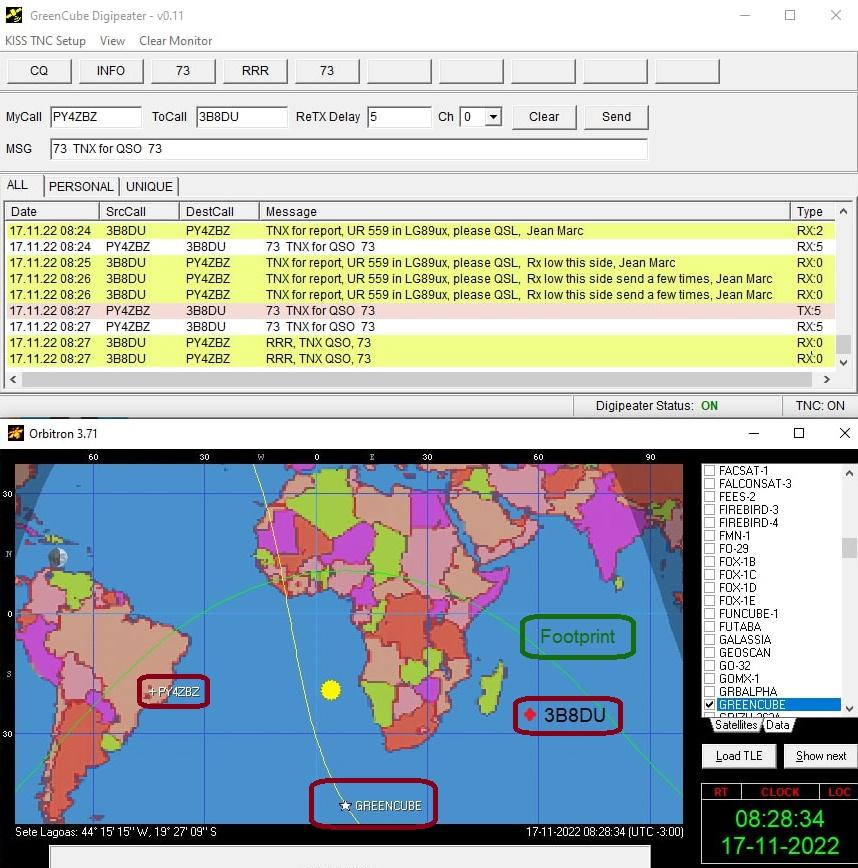The width and height of the screenshot is (858, 868).
Task: Click the GREENCUBE satellite star marker on map
Action: point(345,806)
